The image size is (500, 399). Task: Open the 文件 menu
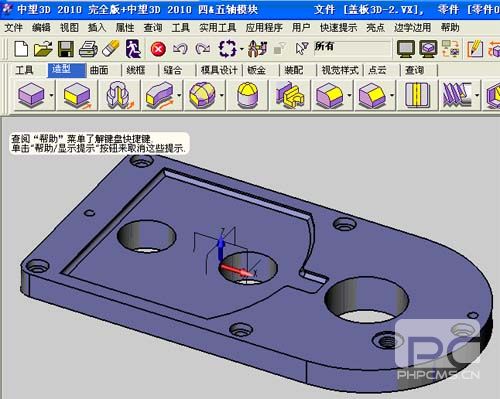click(x=13, y=27)
